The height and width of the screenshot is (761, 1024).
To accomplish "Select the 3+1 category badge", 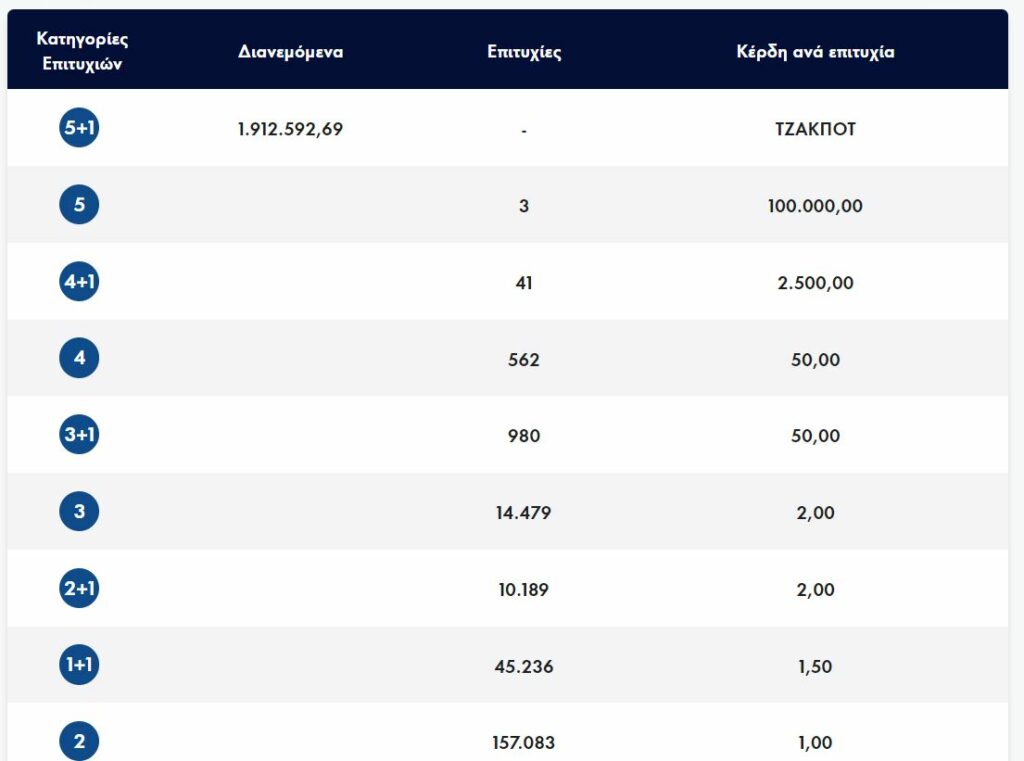I will tap(79, 435).
